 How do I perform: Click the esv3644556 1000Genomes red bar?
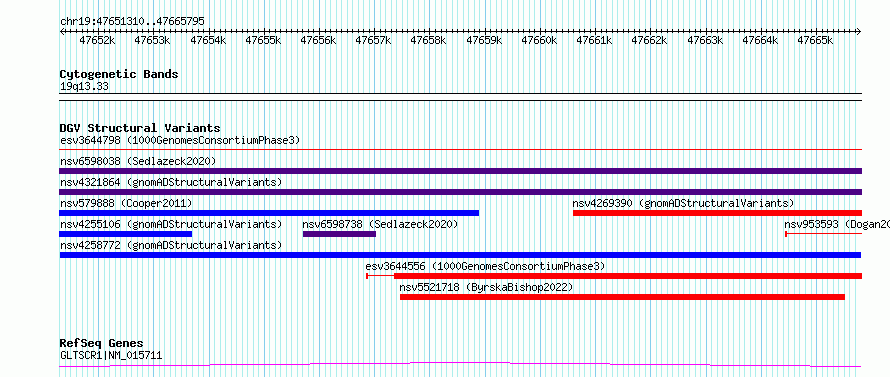[x=614, y=276]
